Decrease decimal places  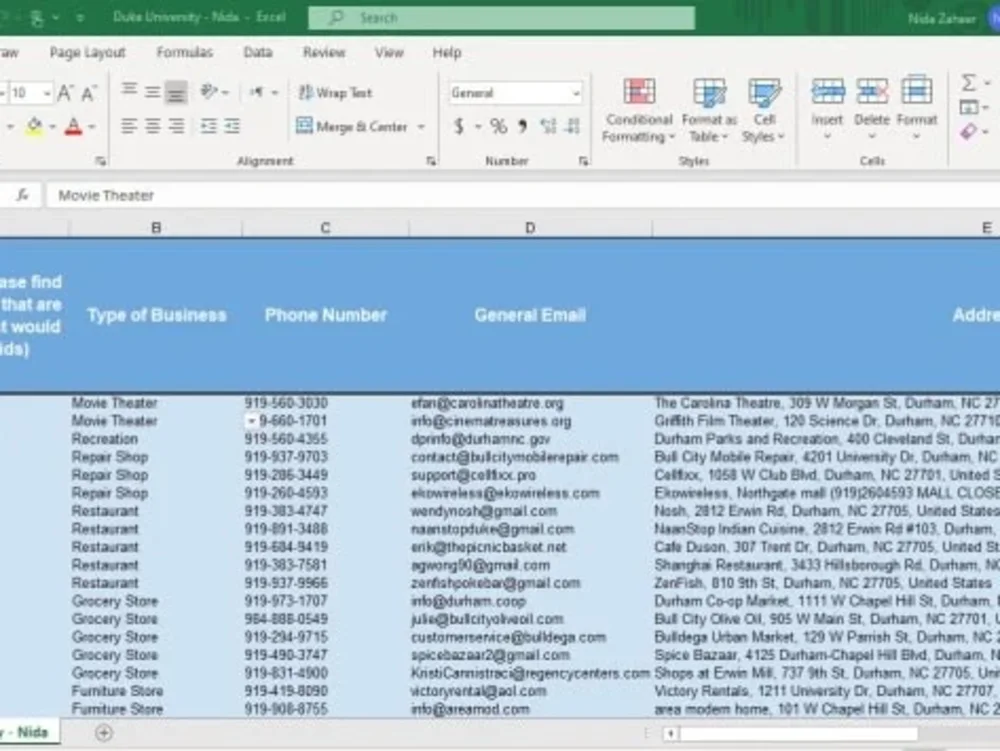coord(573,126)
